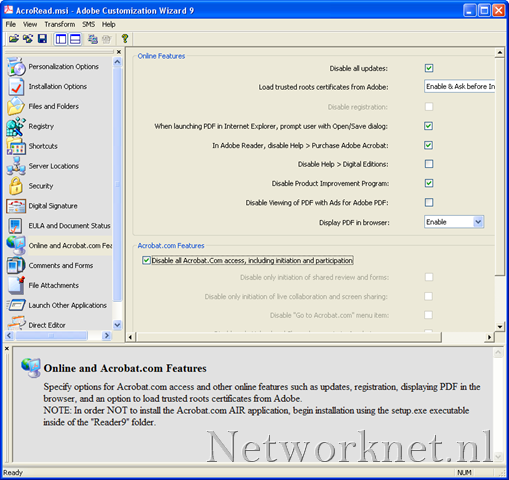Open the View menu
This screenshot has height=480, width=509.
point(30,24)
